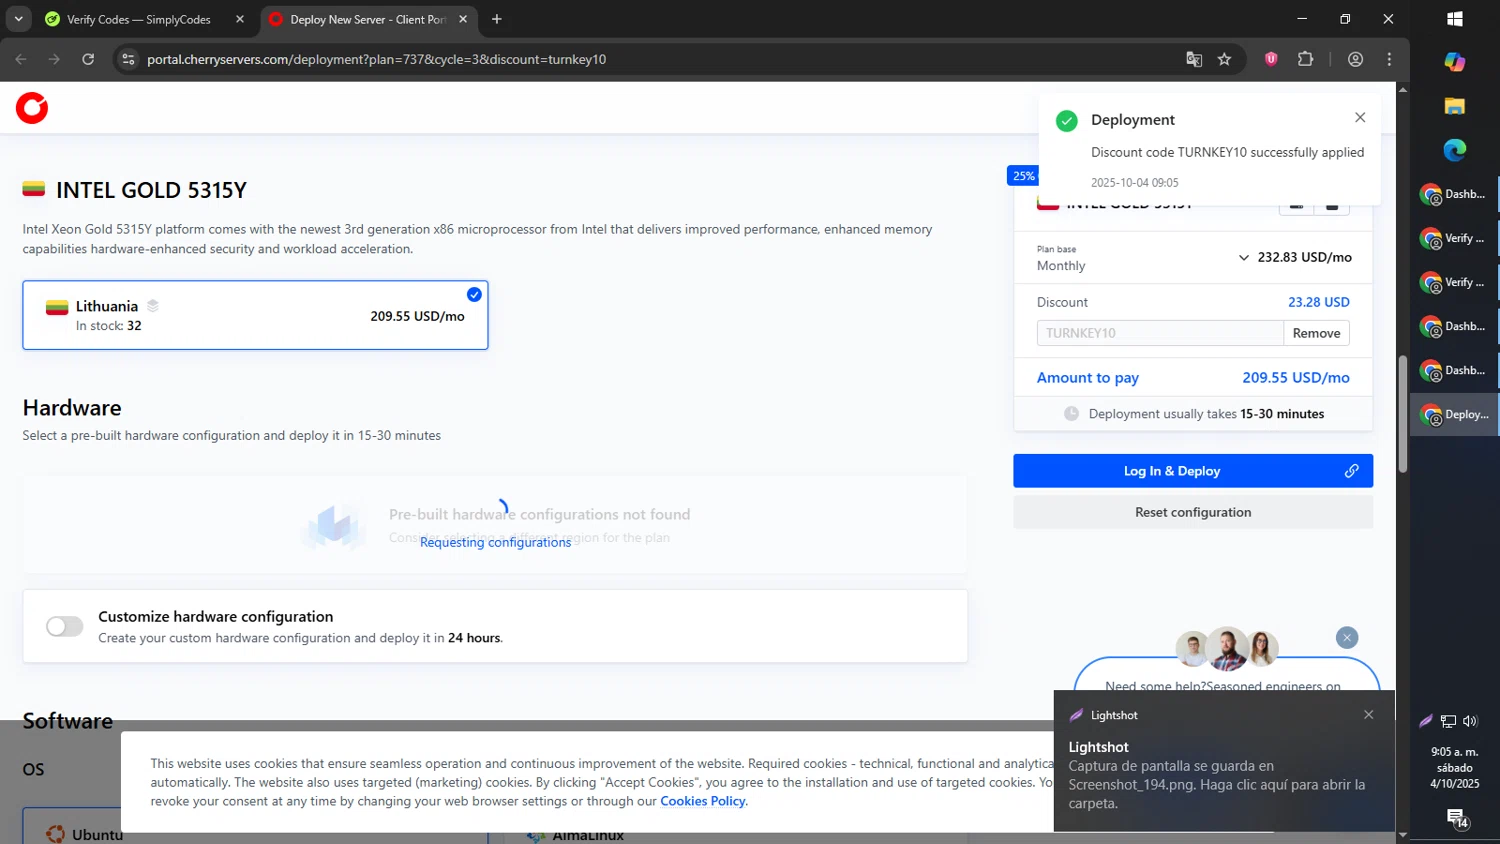Open the Deploy Chrome window in taskbar
1500x844 pixels.
coord(1455,414)
